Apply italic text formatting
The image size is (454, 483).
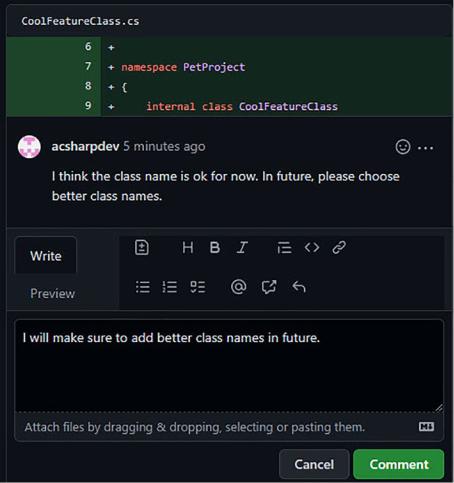pos(242,248)
